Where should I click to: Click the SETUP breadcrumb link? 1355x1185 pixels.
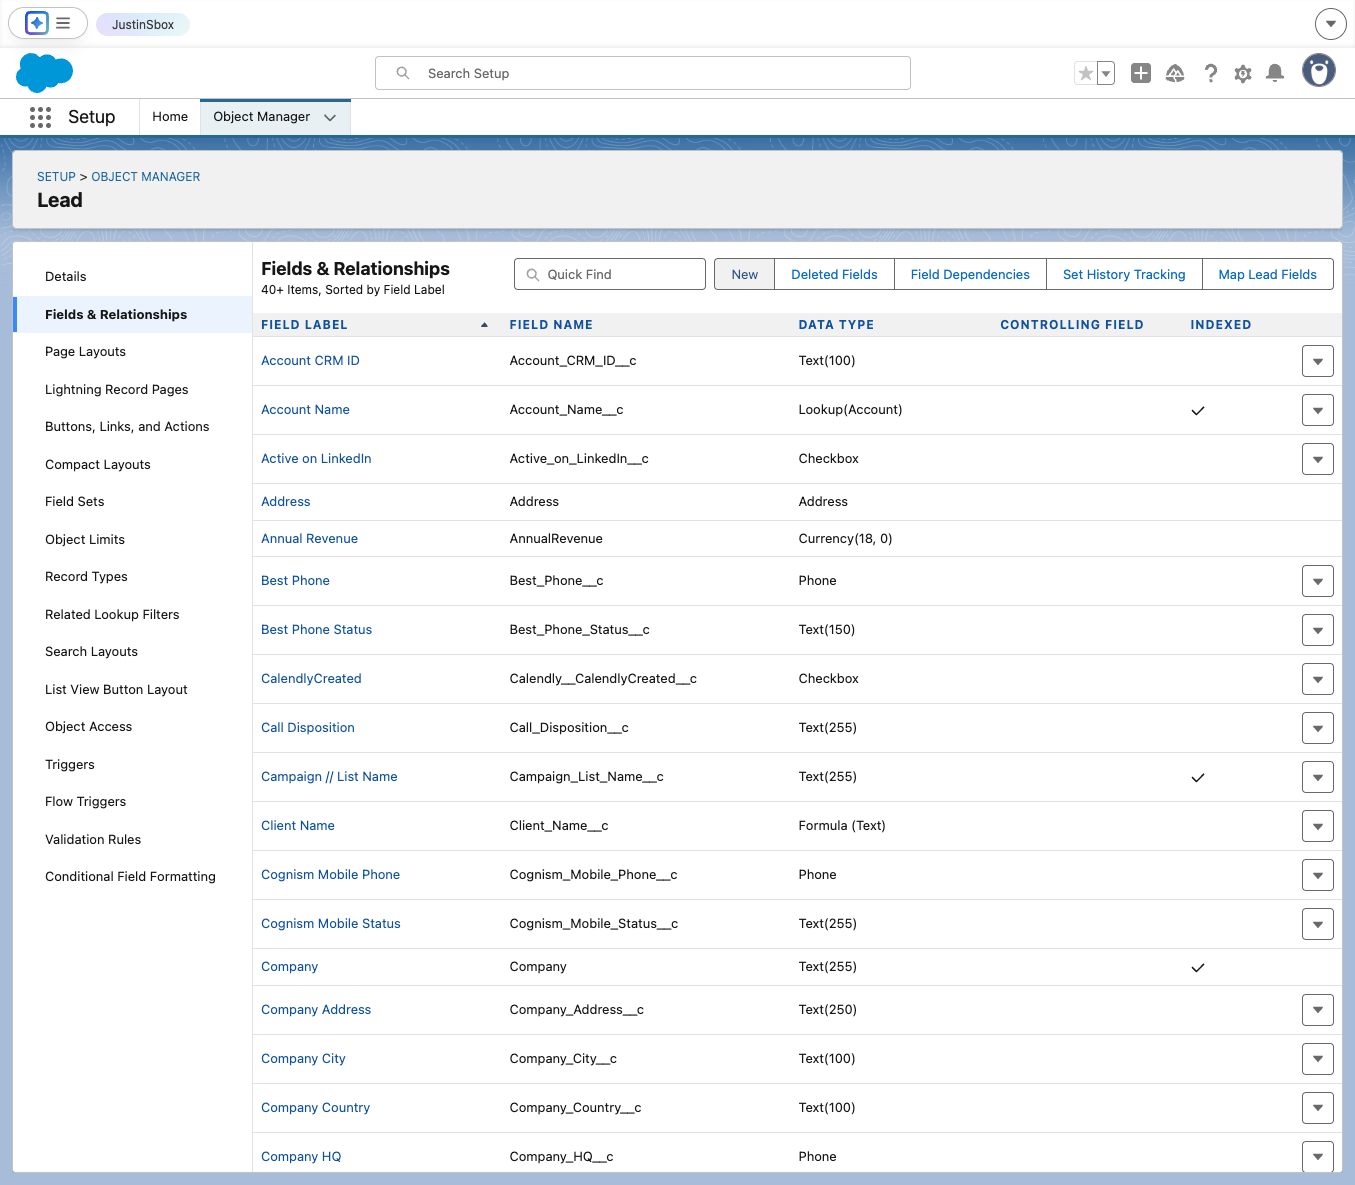click(56, 177)
